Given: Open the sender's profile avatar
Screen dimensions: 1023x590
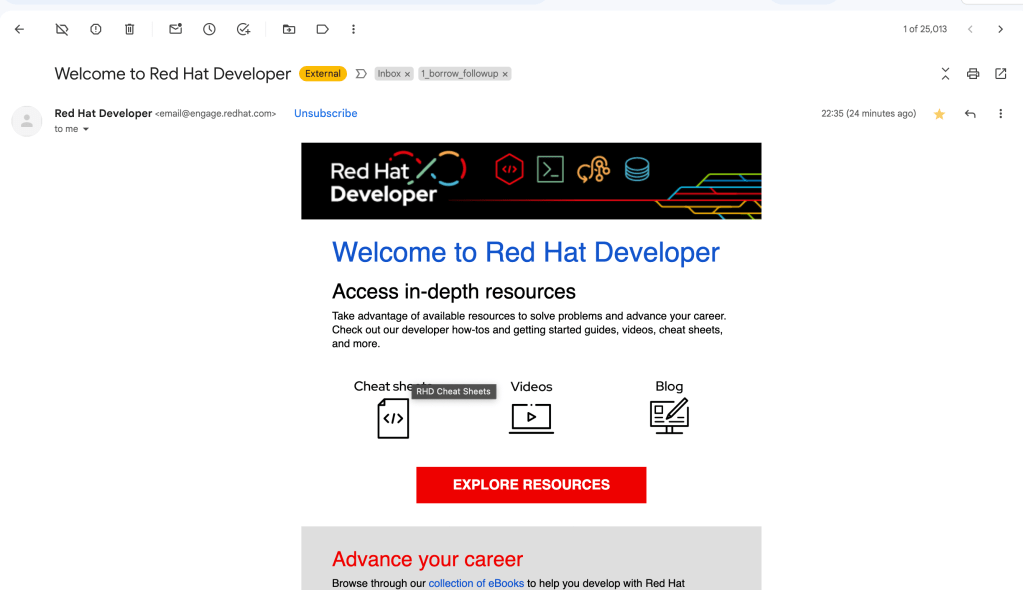Looking at the screenshot, I should point(27,121).
